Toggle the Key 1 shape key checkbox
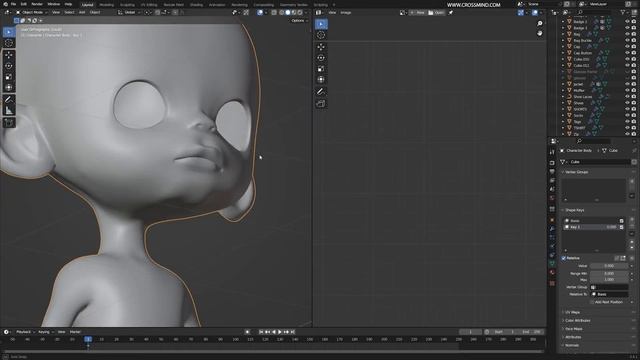The image size is (640, 360). [621, 227]
